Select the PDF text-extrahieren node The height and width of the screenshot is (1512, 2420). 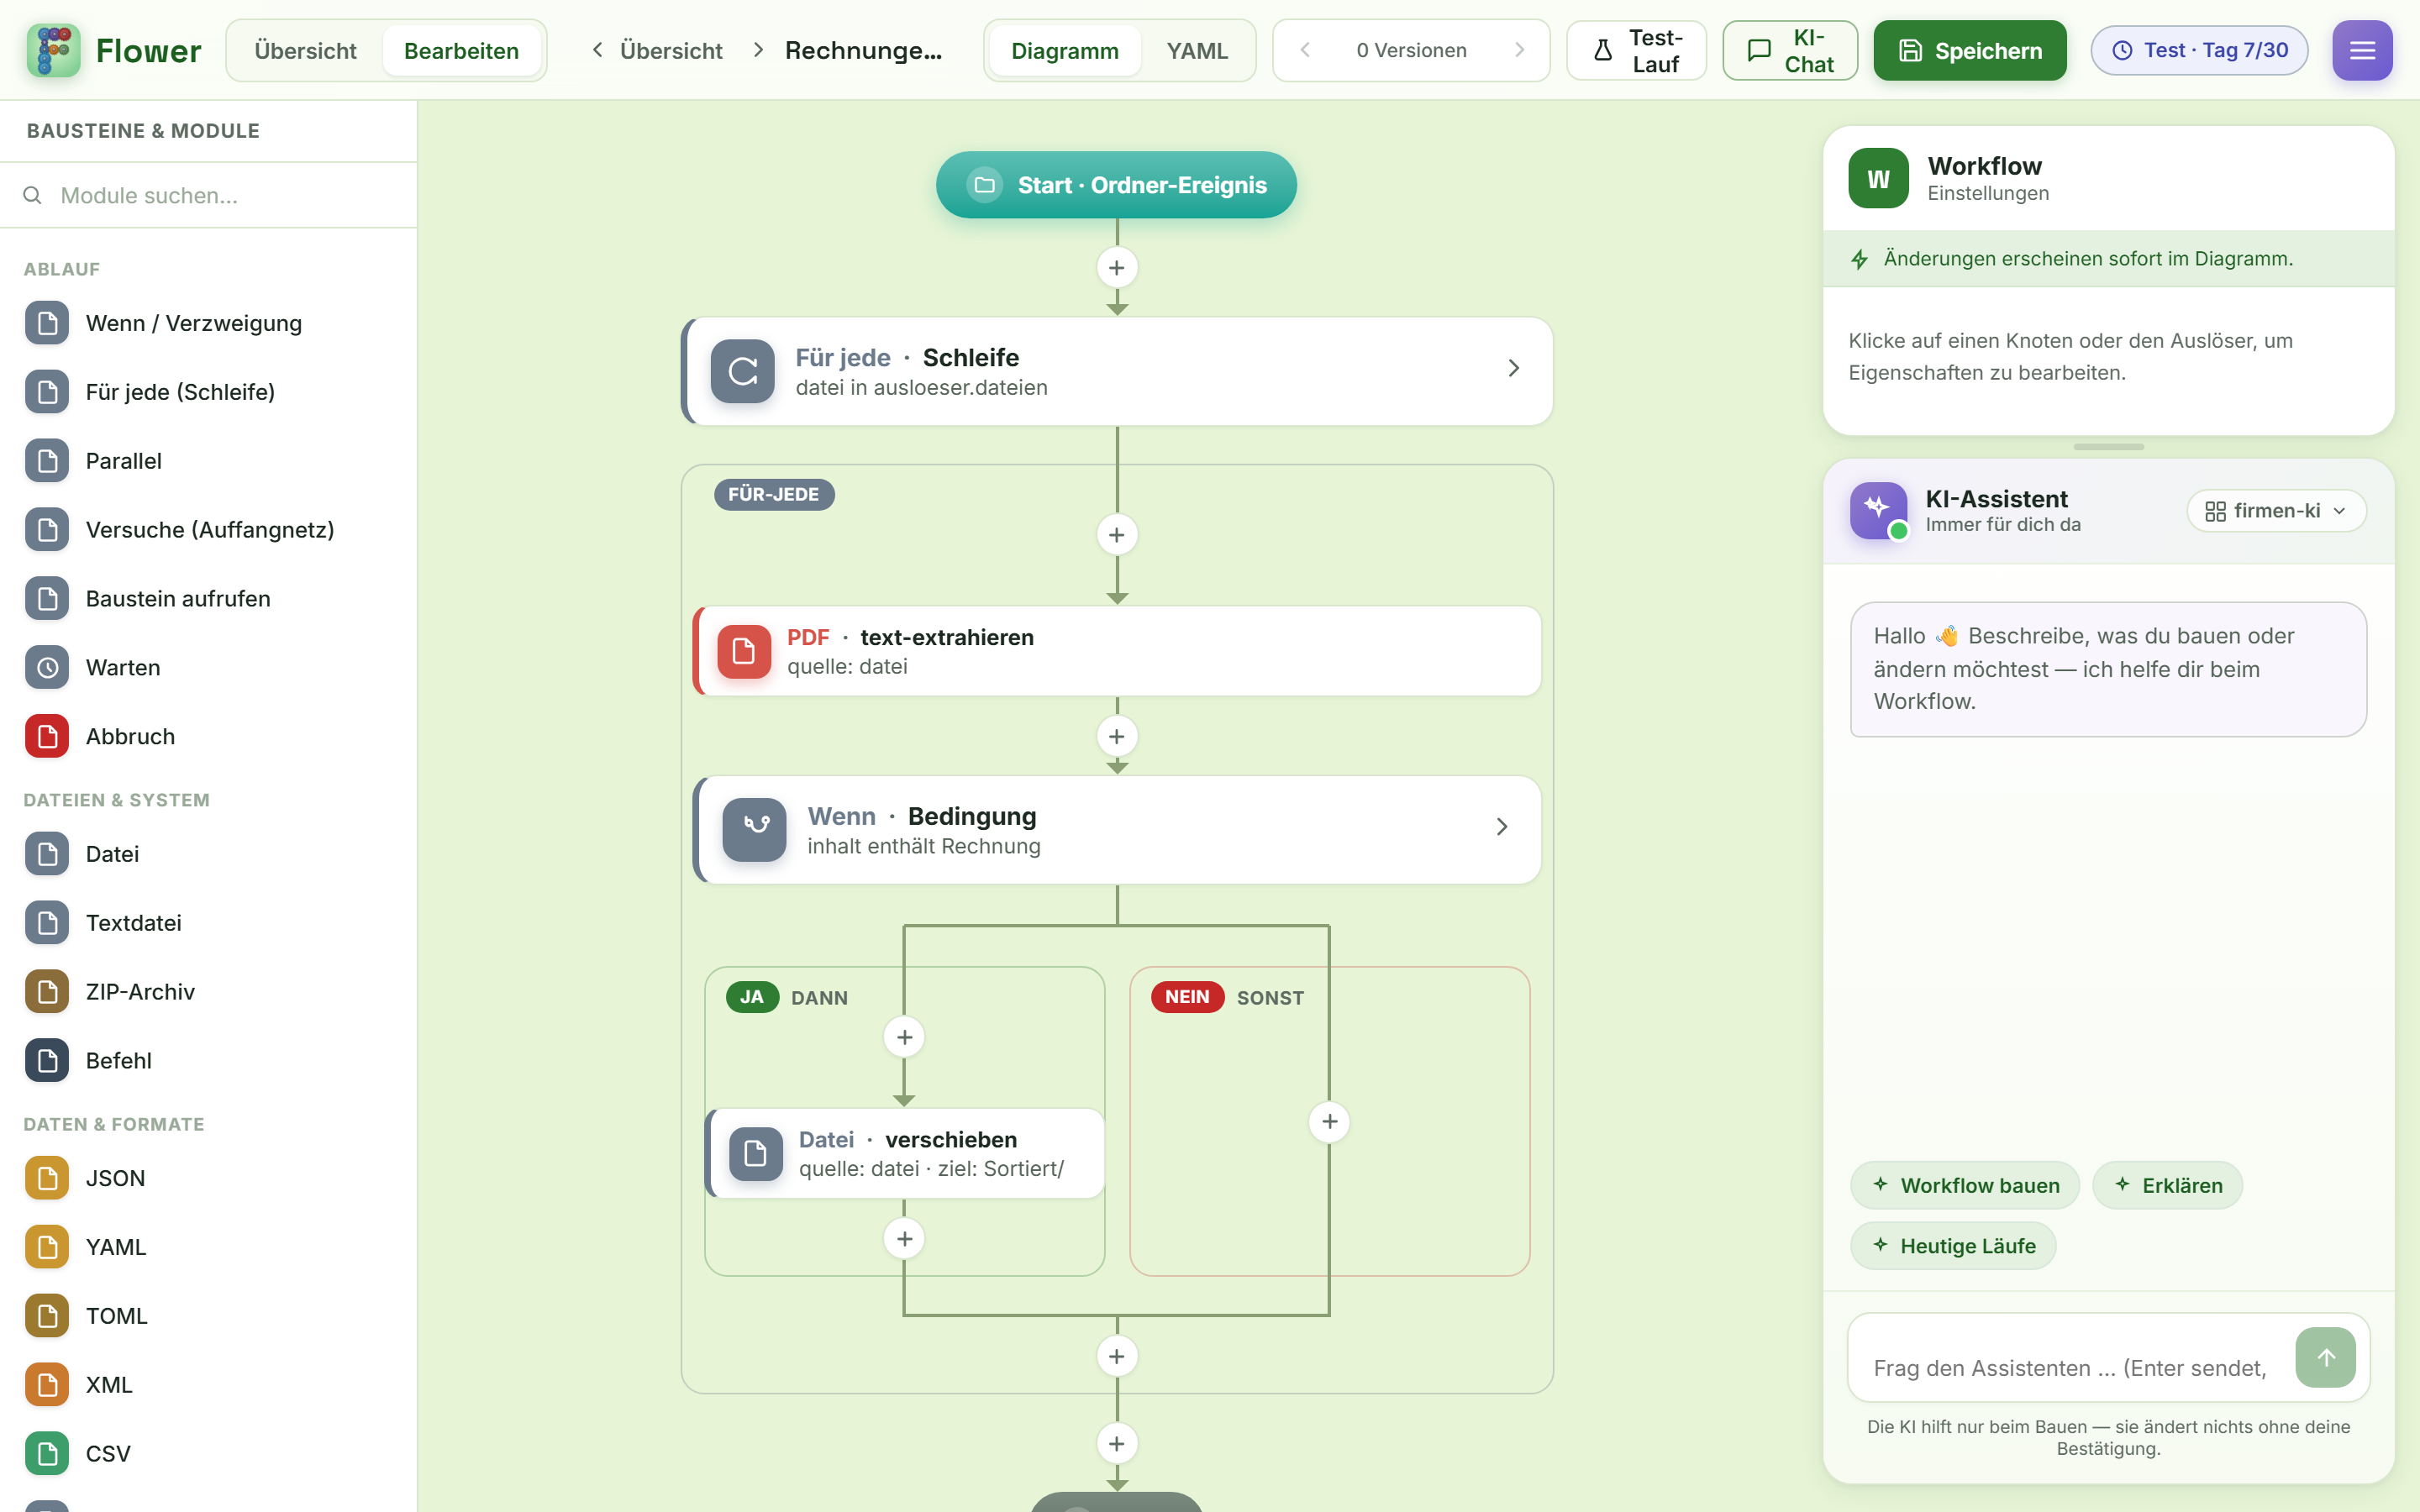[1117, 651]
